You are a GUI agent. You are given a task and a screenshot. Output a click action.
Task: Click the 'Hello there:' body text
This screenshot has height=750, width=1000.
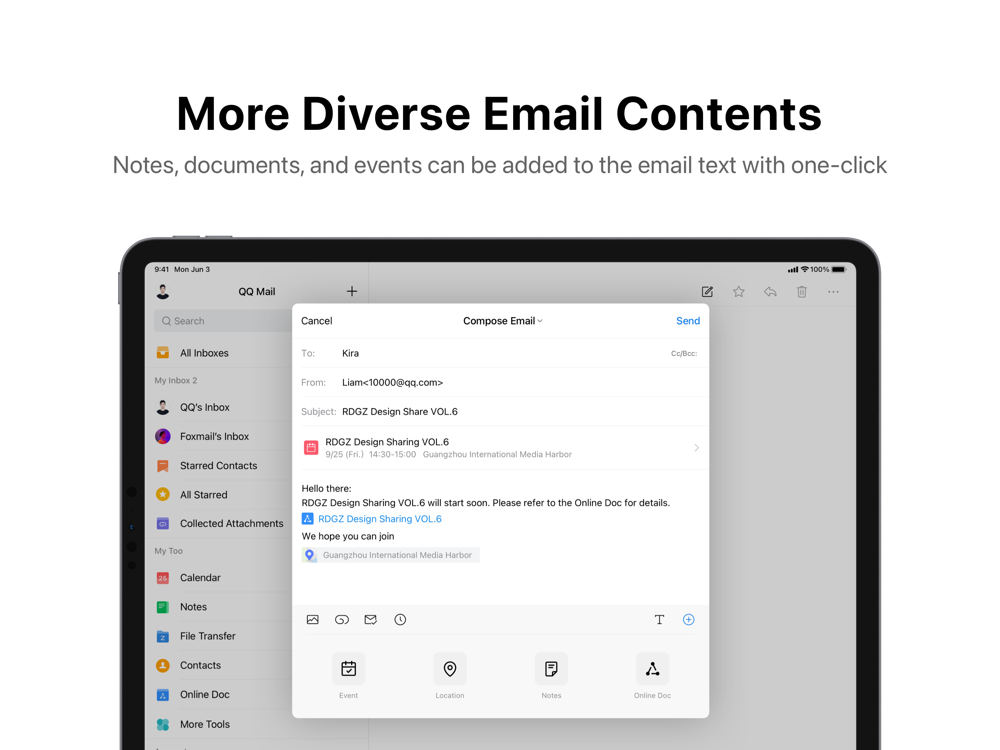click(327, 489)
